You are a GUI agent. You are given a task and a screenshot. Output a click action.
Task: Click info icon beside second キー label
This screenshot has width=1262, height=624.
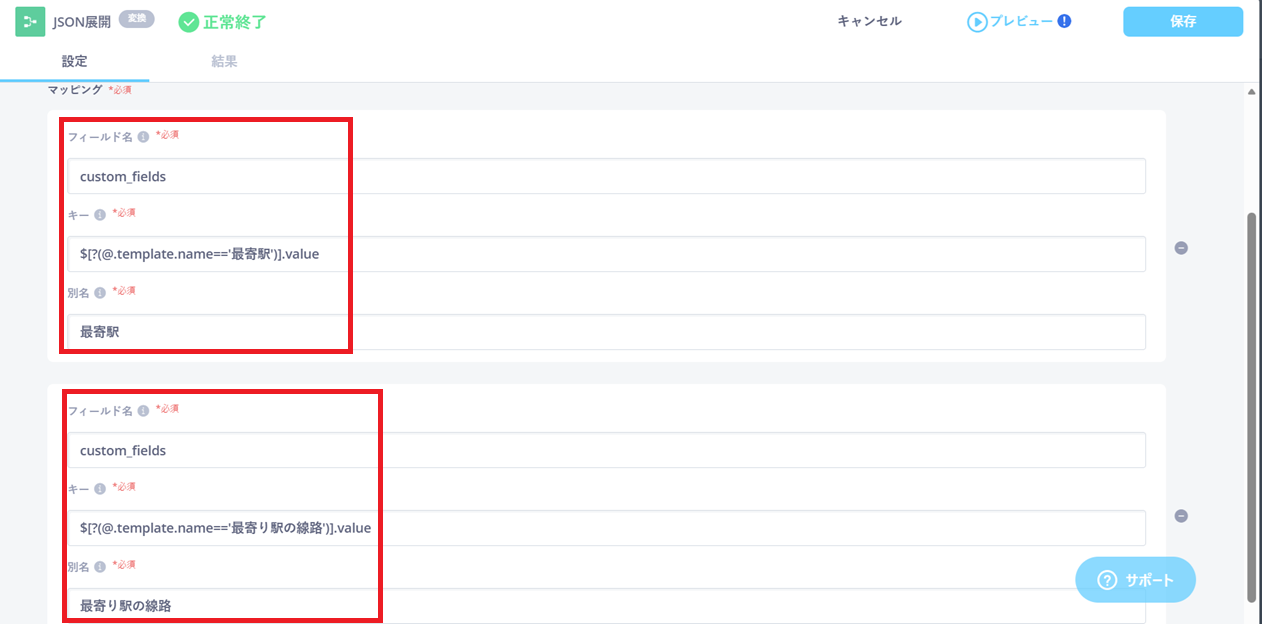pyautogui.click(x=100, y=489)
